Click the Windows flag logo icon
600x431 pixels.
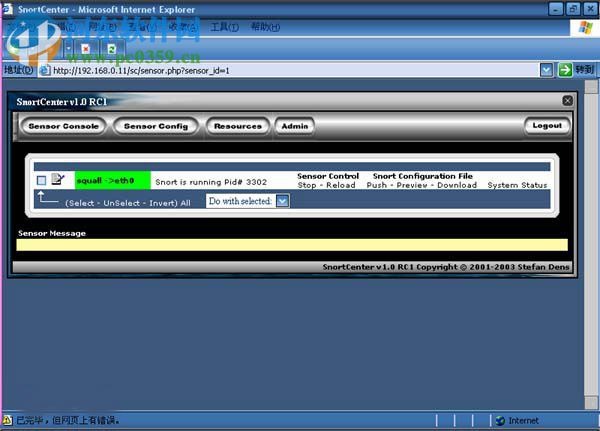point(585,28)
